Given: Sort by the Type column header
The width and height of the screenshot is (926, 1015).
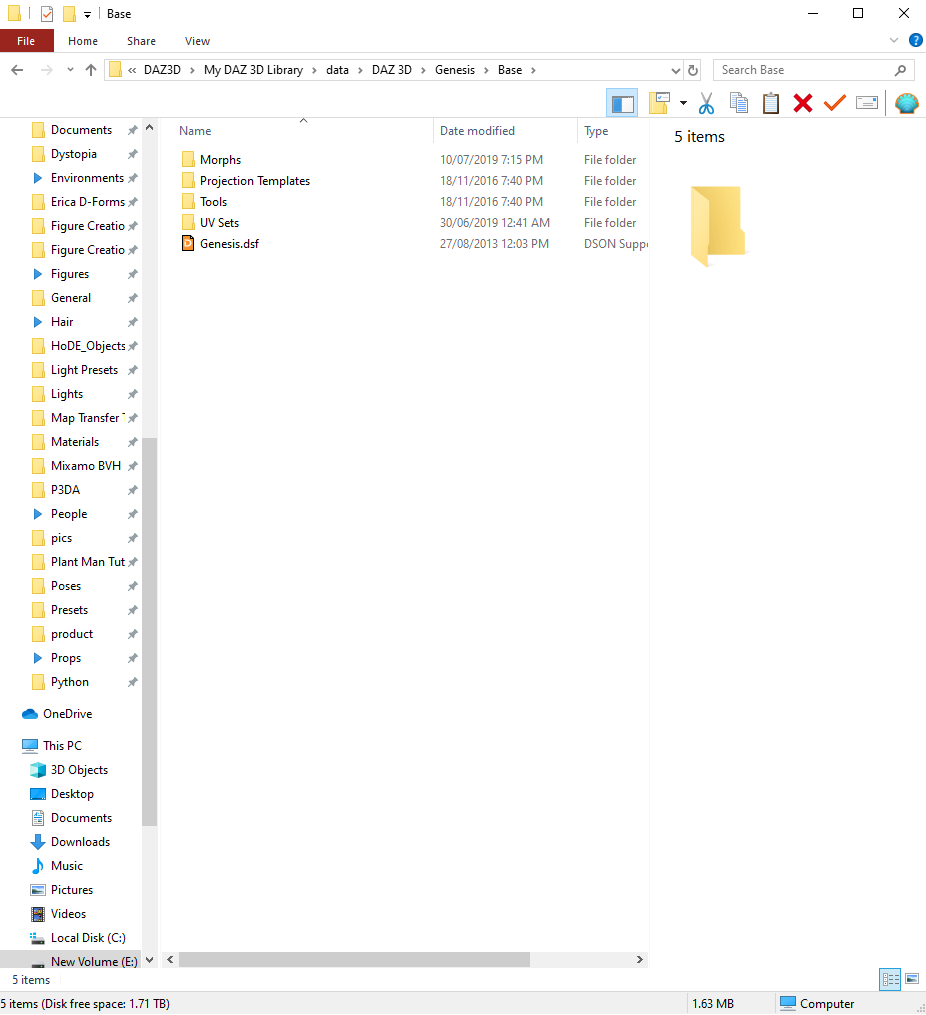Looking at the screenshot, I should pos(613,131).
